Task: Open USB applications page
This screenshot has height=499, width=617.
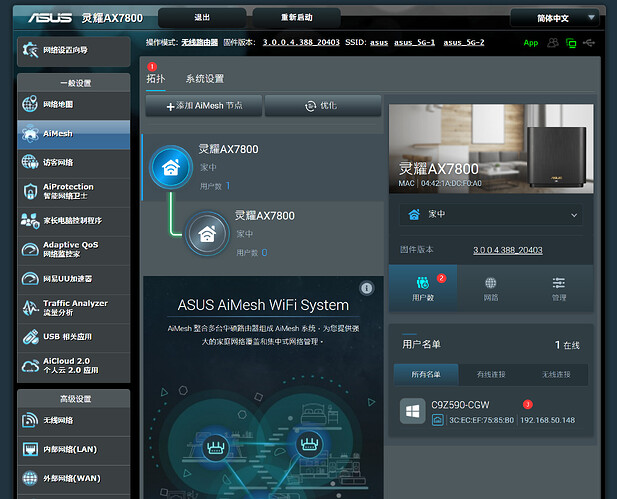Action: pyautogui.click(x=74, y=337)
